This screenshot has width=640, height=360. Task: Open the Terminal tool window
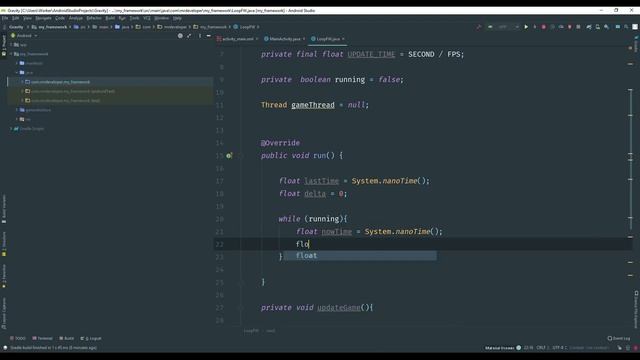click(42, 338)
